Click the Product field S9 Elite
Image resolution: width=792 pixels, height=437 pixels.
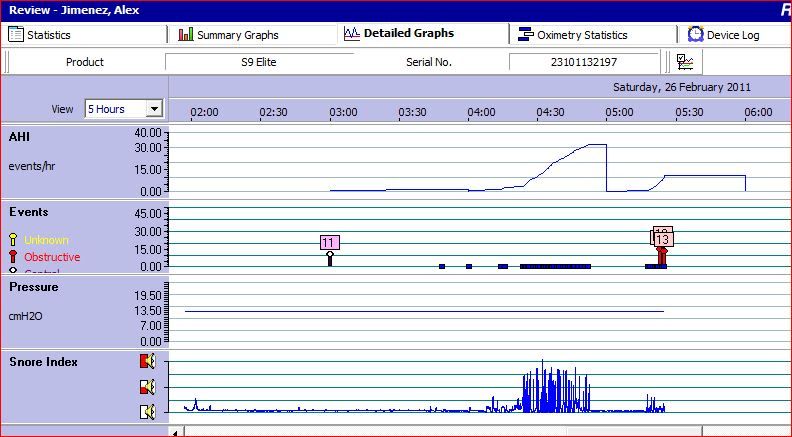(x=259, y=62)
